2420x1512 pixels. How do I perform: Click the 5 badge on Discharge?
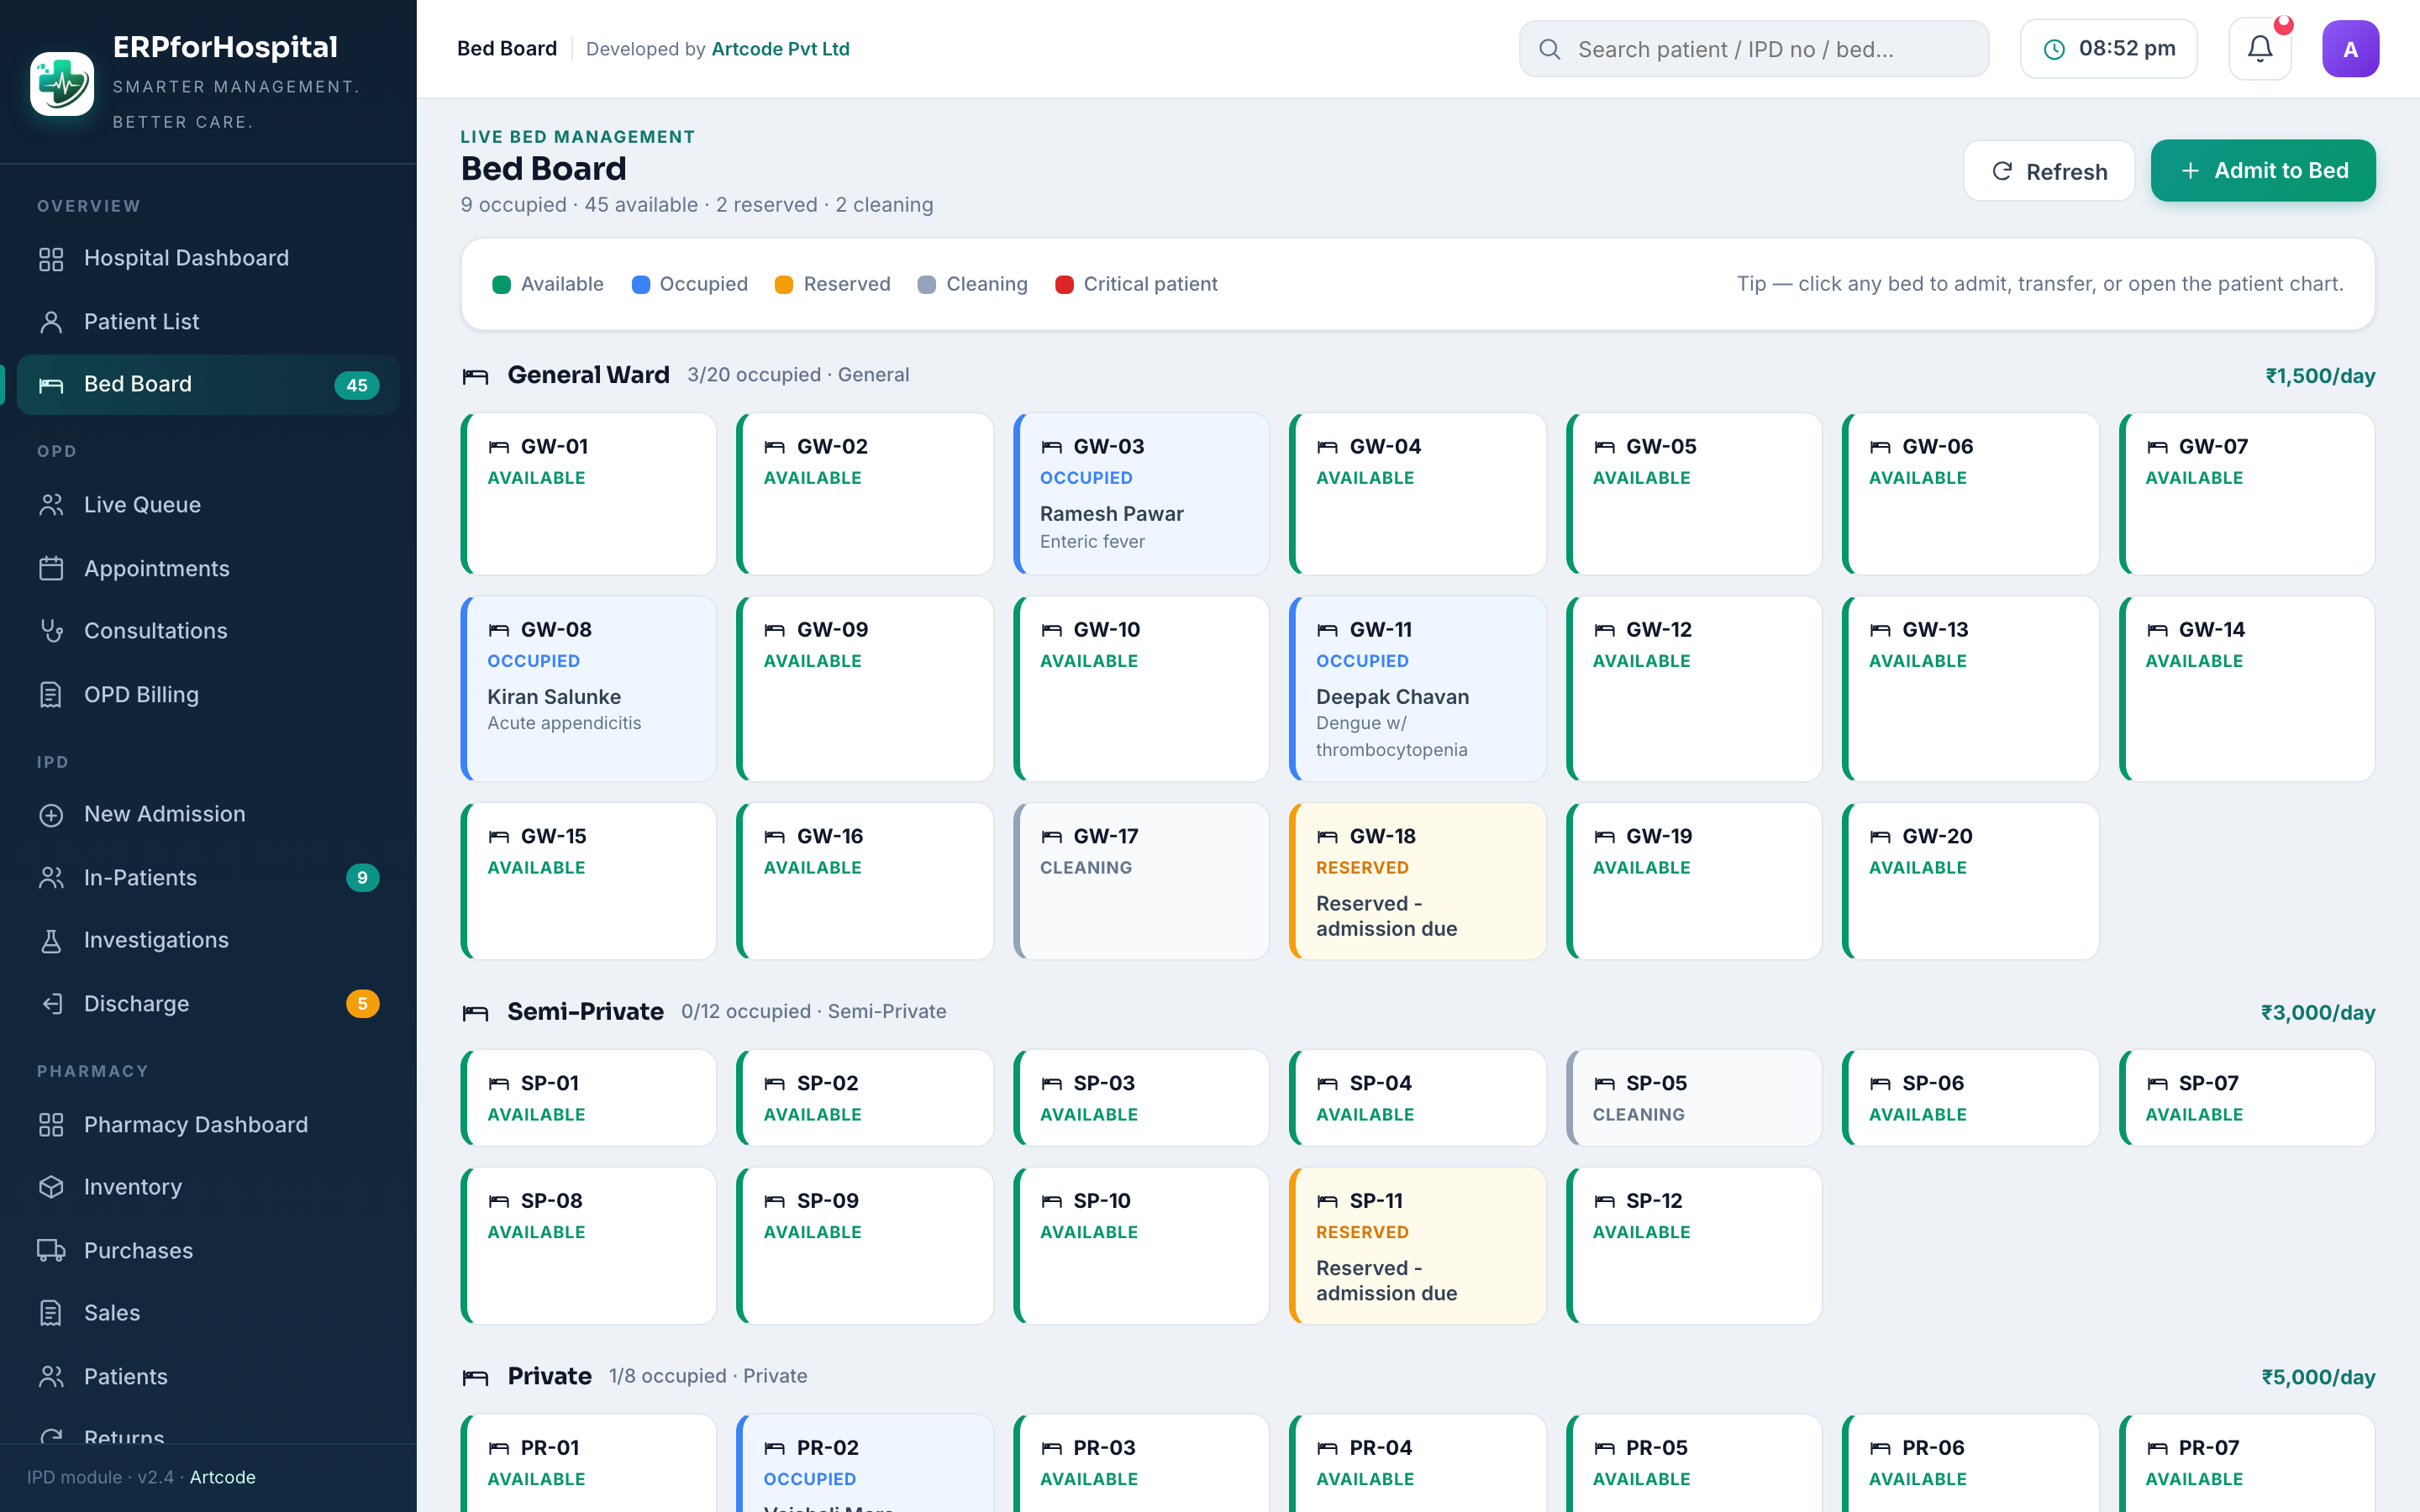(x=362, y=1003)
